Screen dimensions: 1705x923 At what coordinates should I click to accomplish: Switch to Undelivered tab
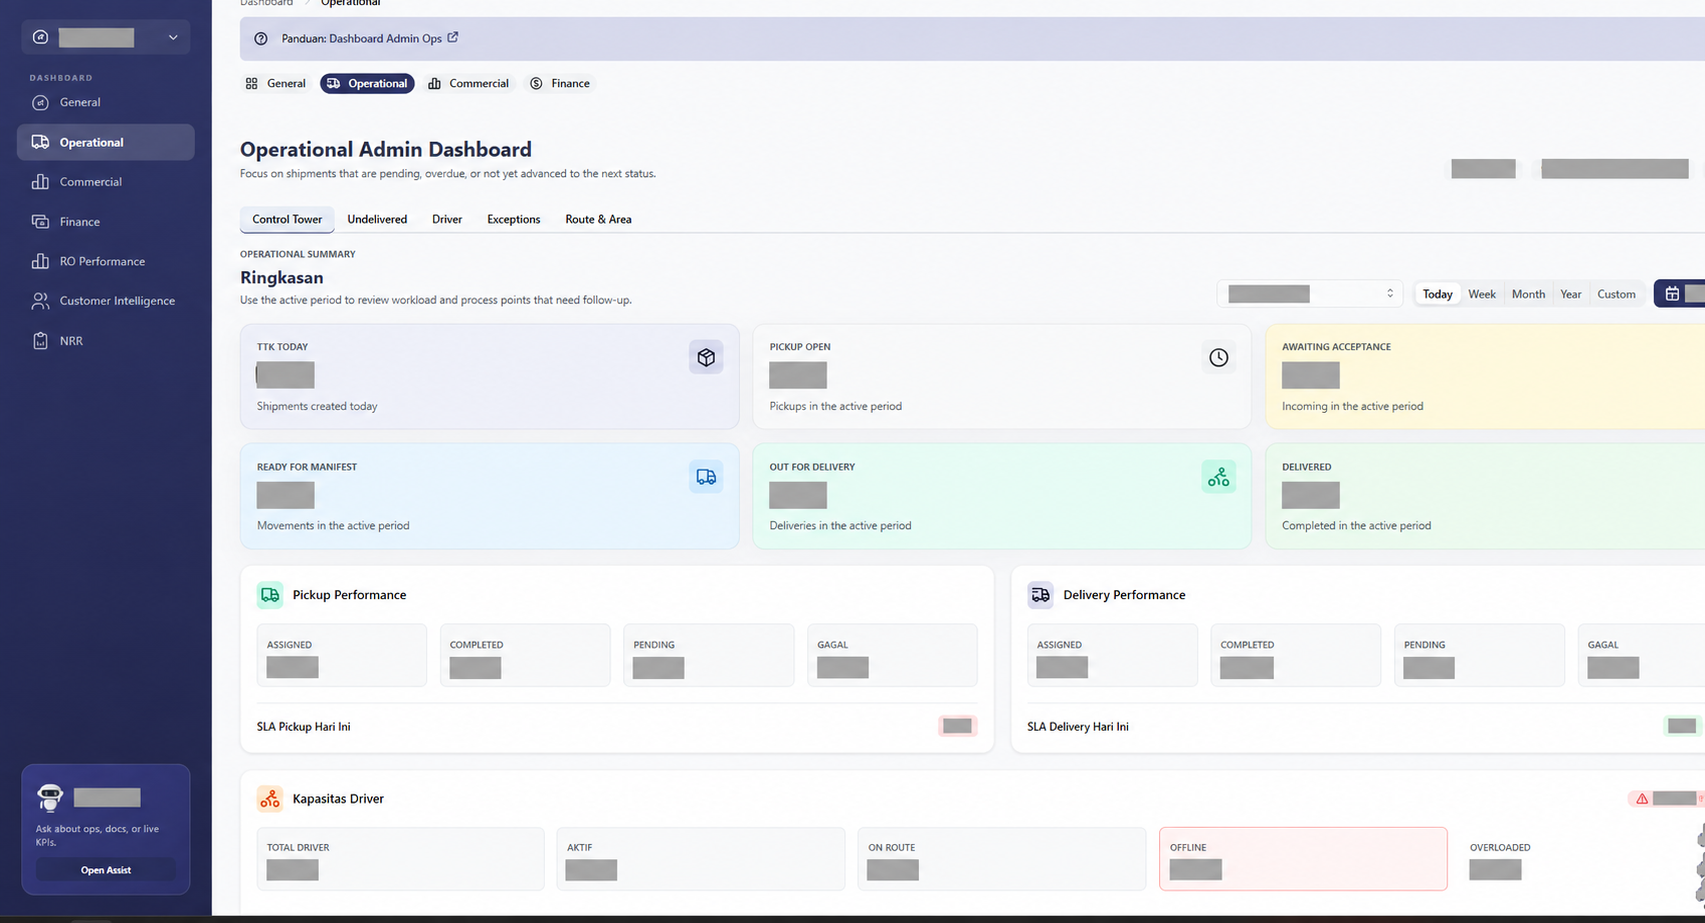pos(377,219)
